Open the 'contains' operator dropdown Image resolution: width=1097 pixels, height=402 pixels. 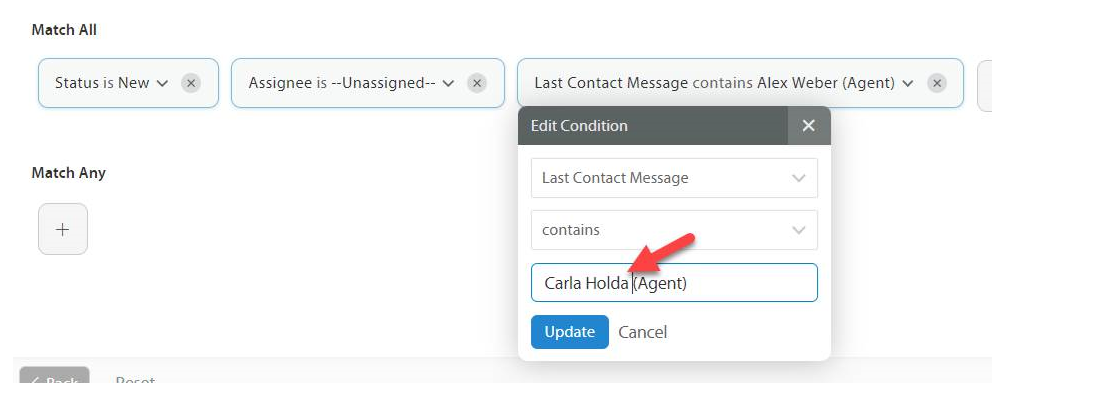(x=674, y=230)
